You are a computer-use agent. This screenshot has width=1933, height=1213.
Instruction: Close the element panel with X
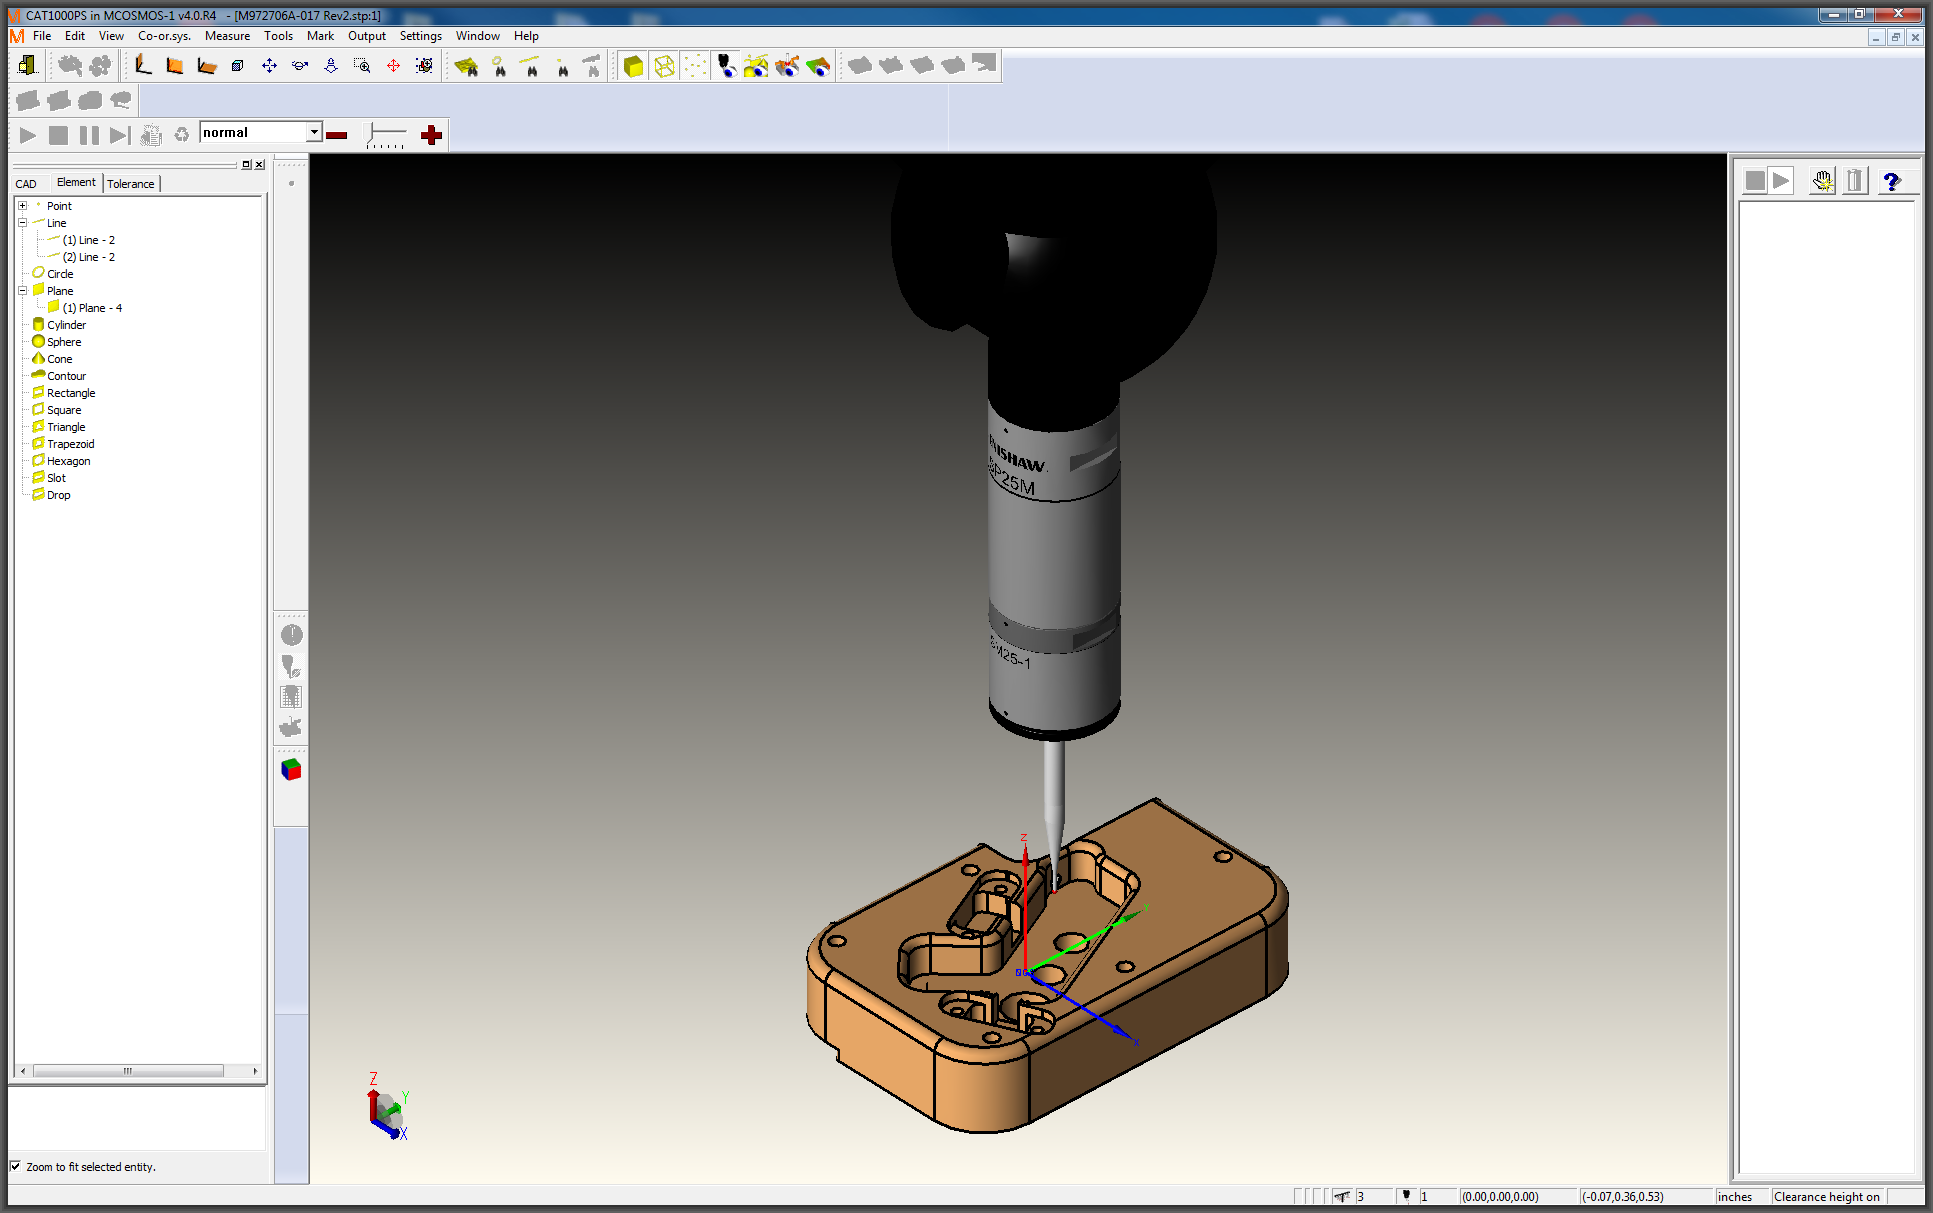click(260, 165)
